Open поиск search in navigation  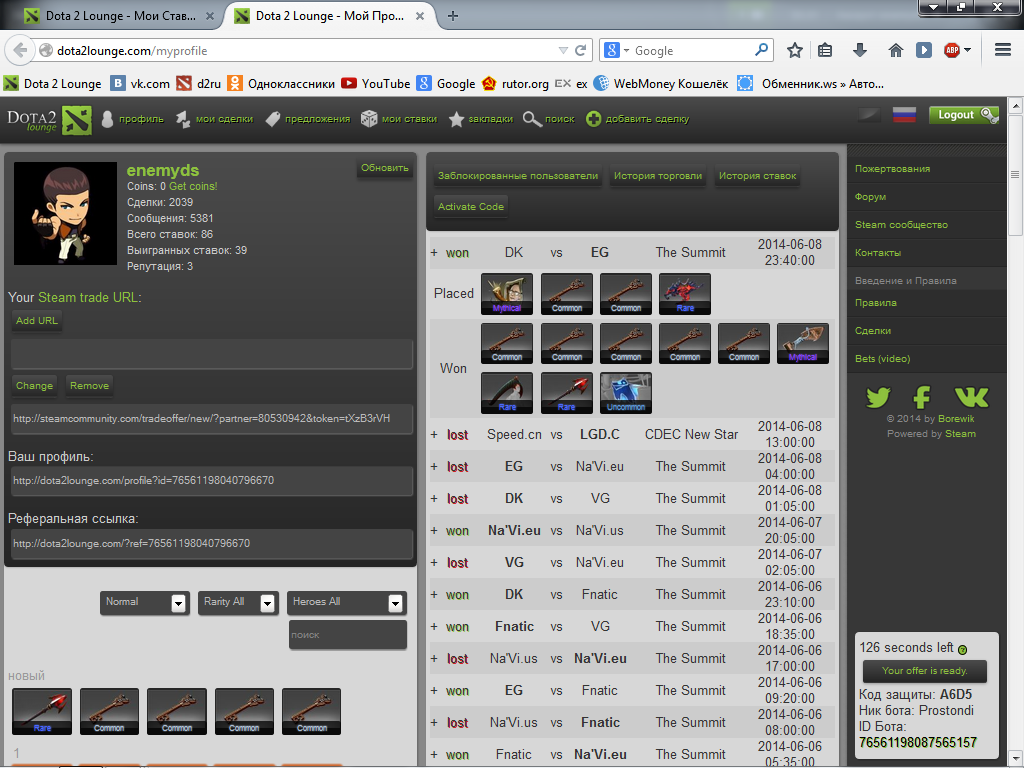pyautogui.click(x=549, y=119)
